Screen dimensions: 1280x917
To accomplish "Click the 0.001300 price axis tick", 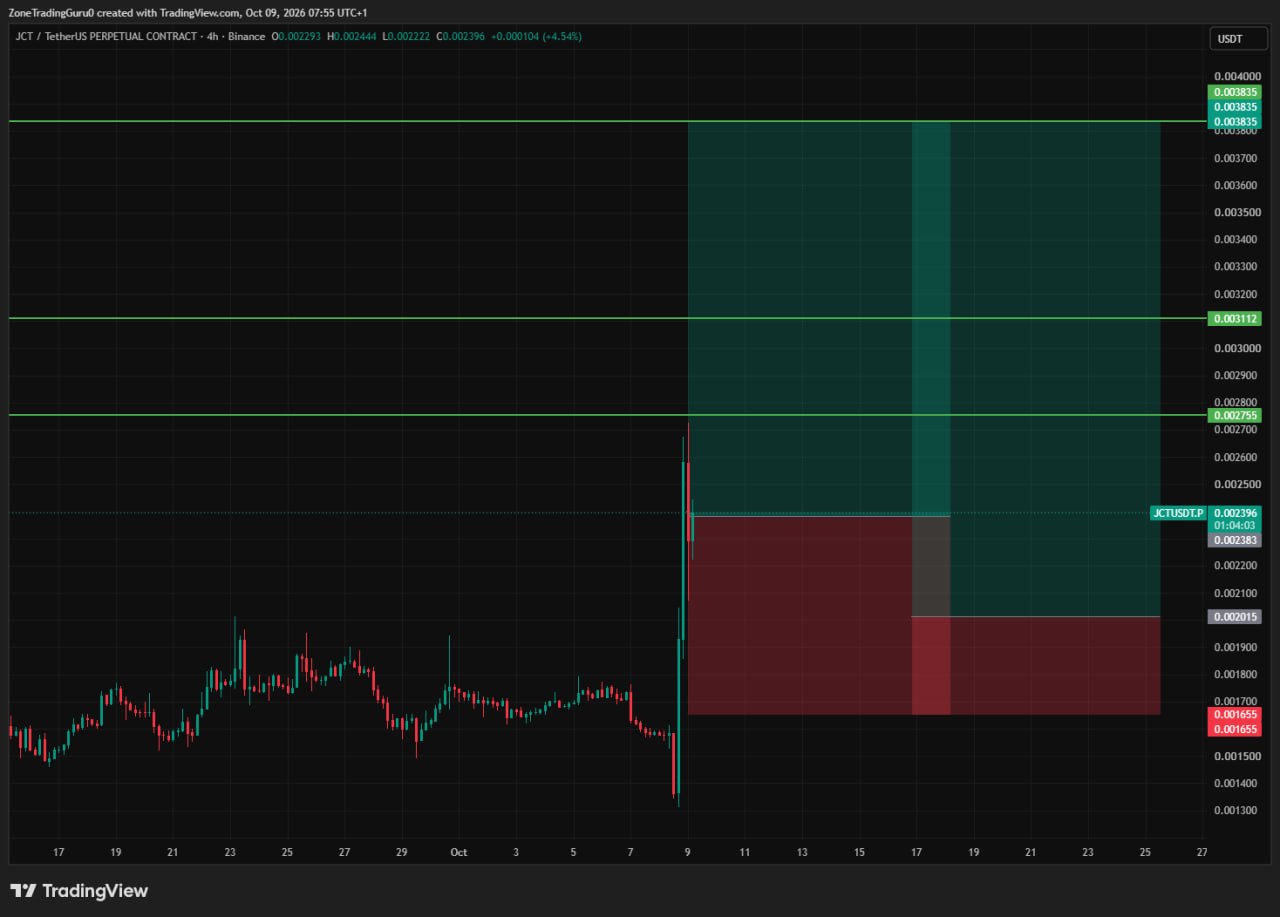I will pyautogui.click(x=1236, y=810).
